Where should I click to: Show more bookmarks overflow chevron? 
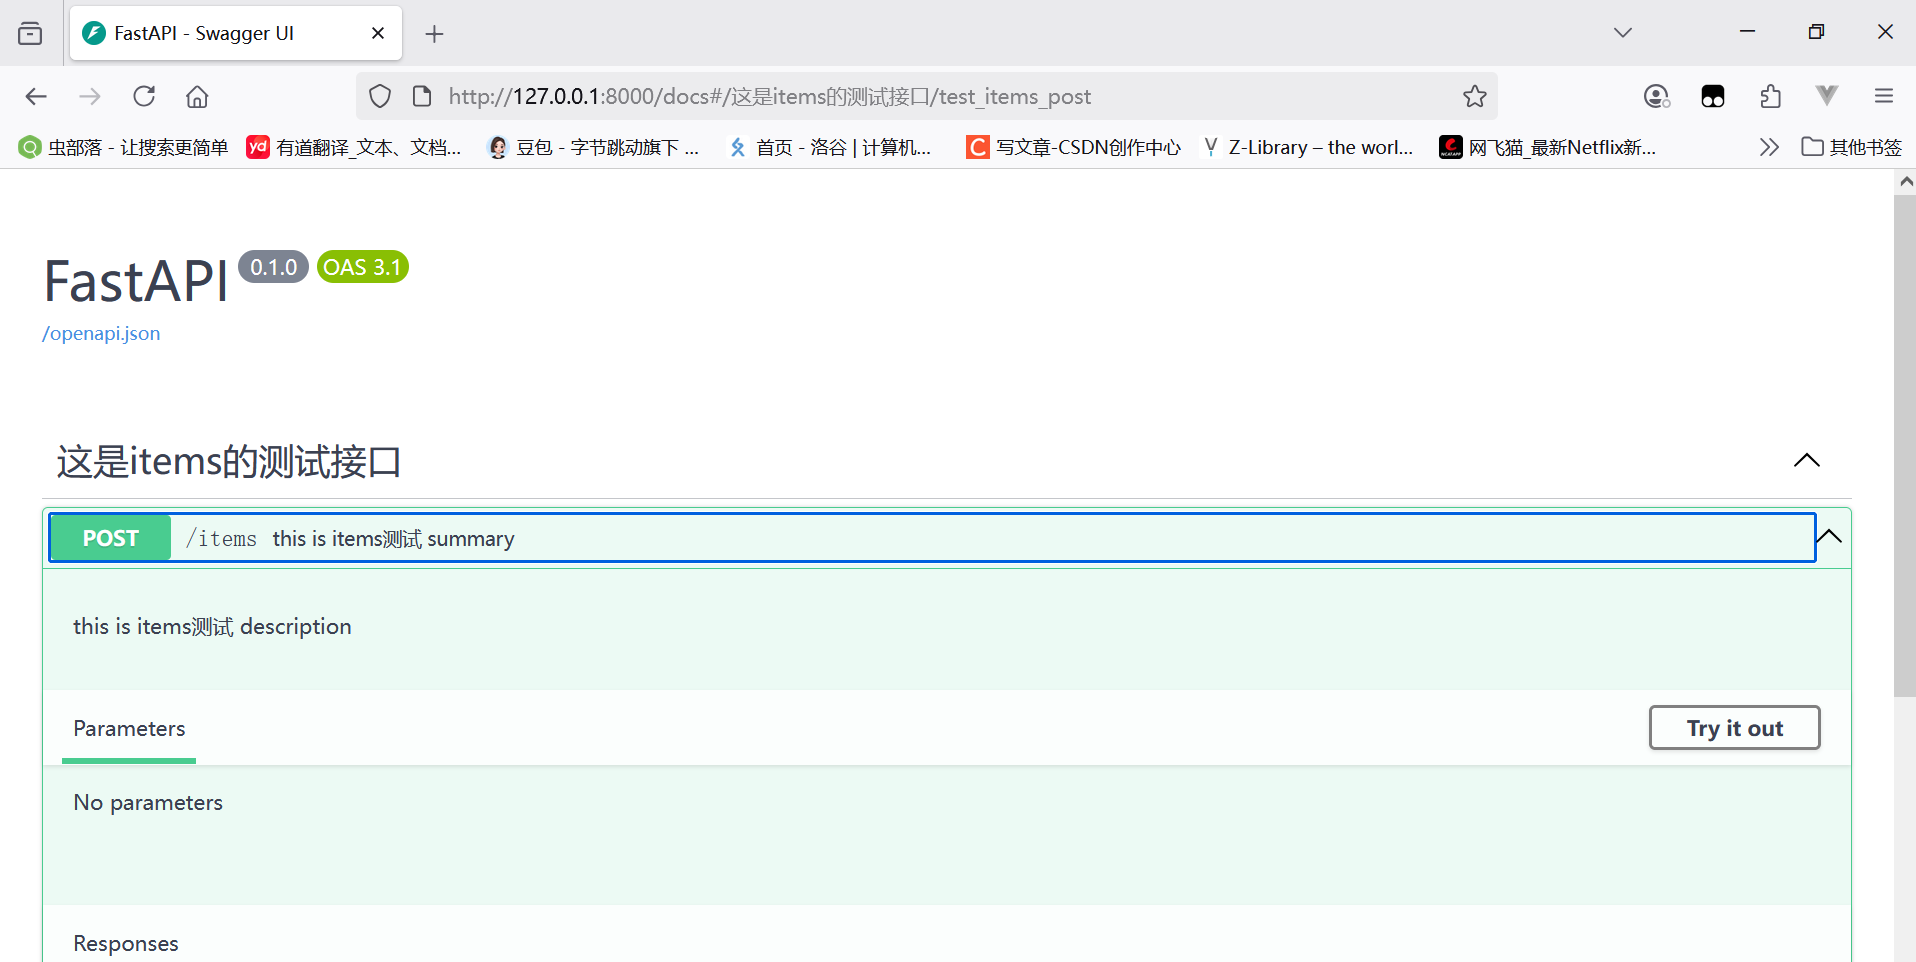click(x=1769, y=147)
